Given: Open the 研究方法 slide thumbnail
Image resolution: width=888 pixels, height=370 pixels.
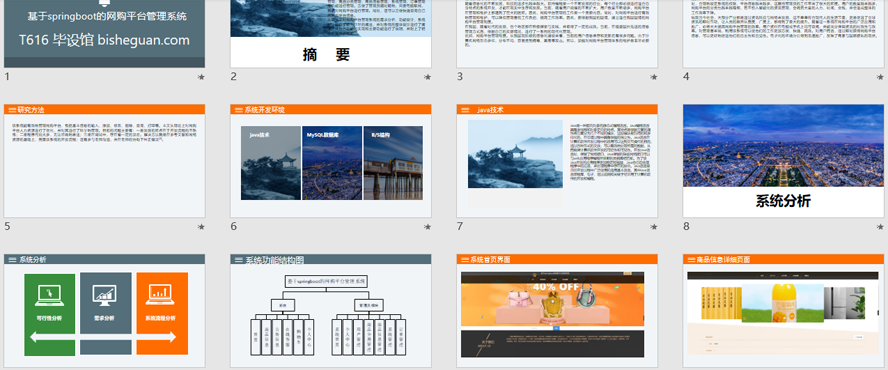Looking at the screenshot, I should coord(104,161).
